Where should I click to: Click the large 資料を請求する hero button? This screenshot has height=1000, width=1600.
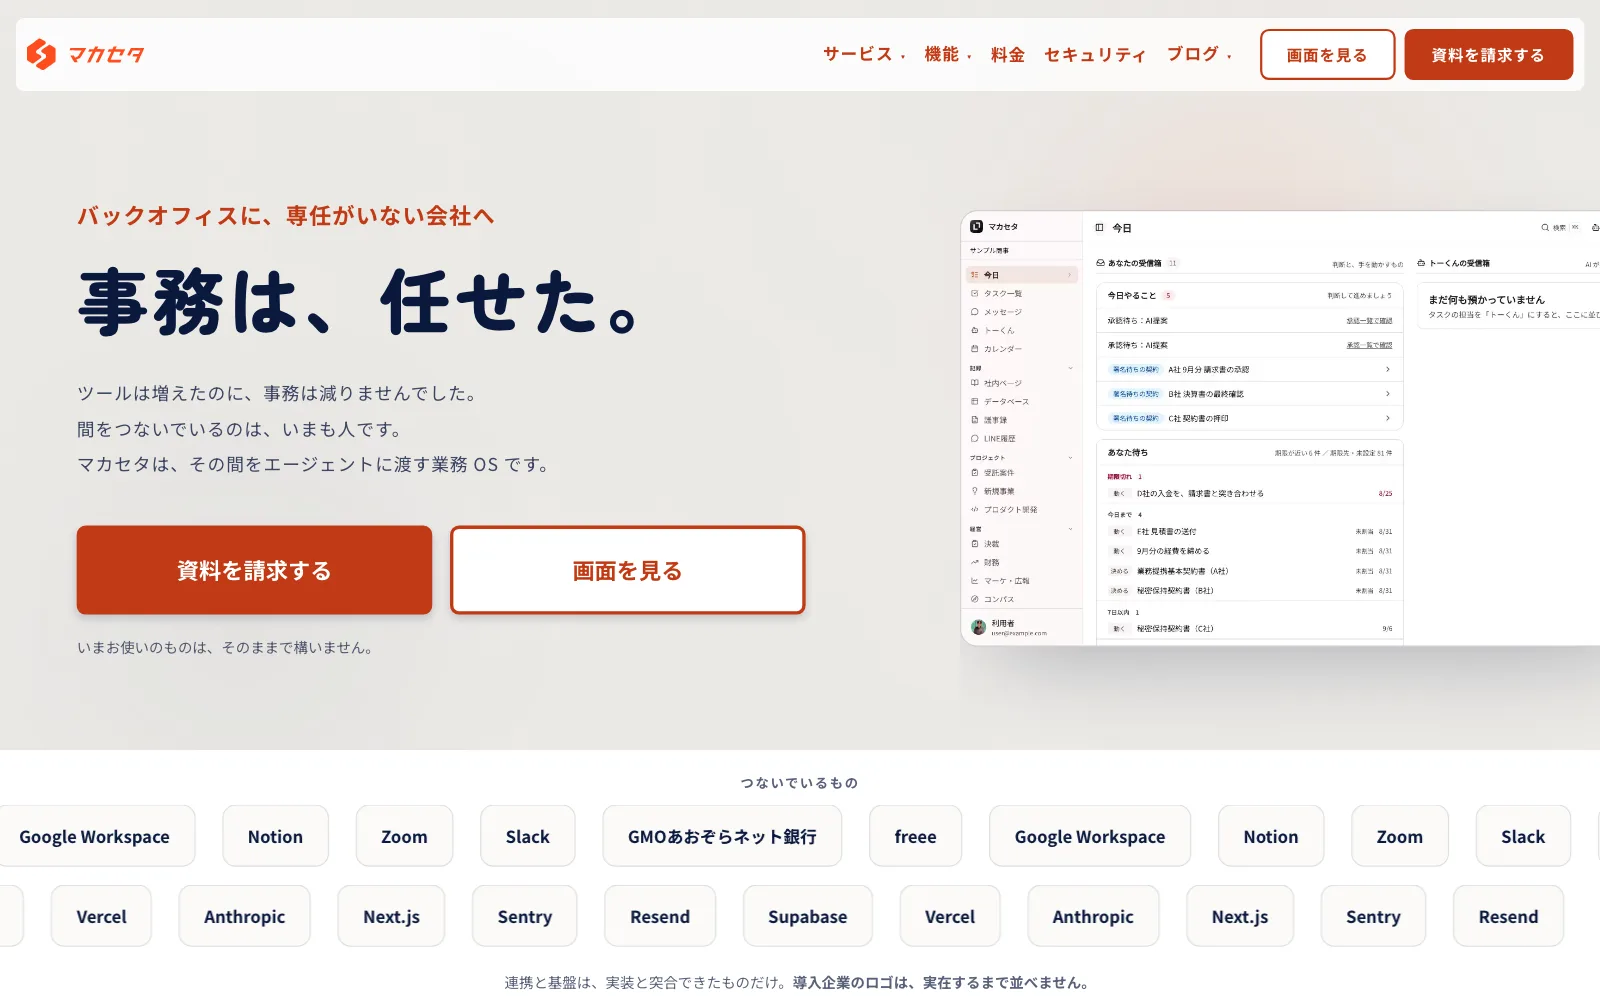pos(254,570)
